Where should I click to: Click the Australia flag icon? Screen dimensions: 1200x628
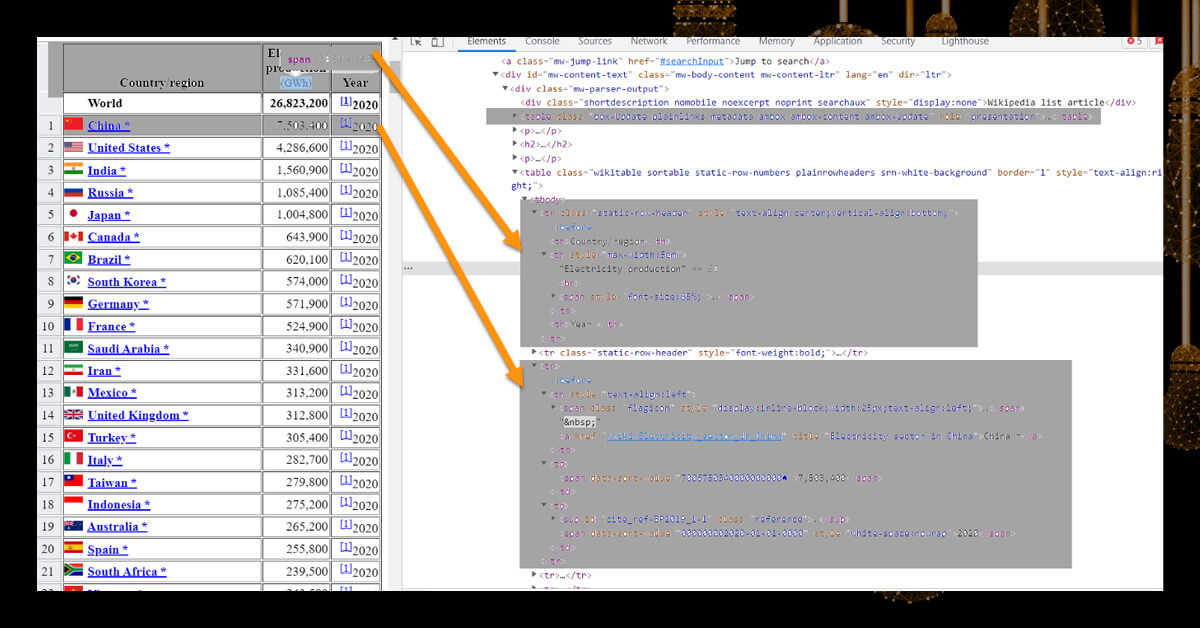pos(73,526)
